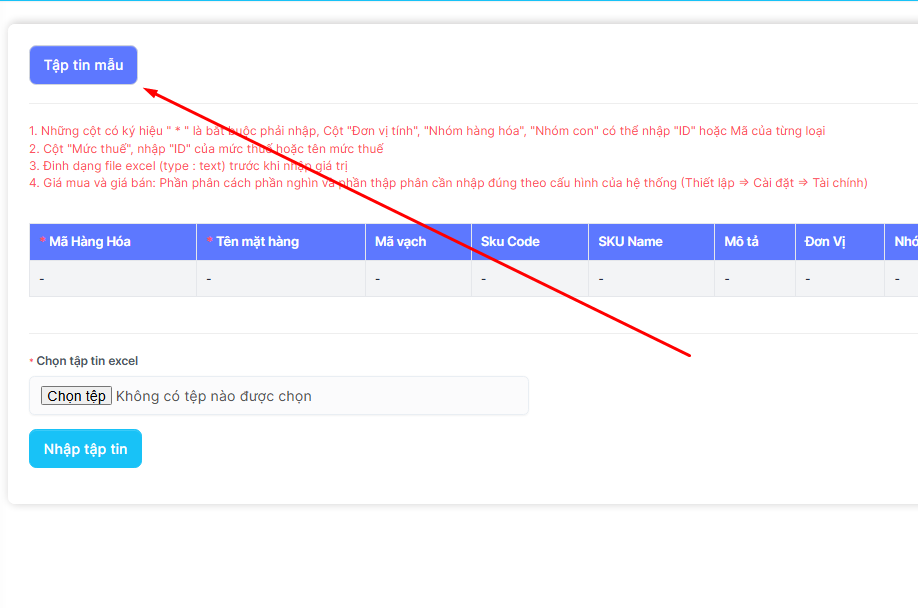Click the cell under "Mã Hàng Hóa"
Screen dimensions: 918x608
click(x=112, y=279)
